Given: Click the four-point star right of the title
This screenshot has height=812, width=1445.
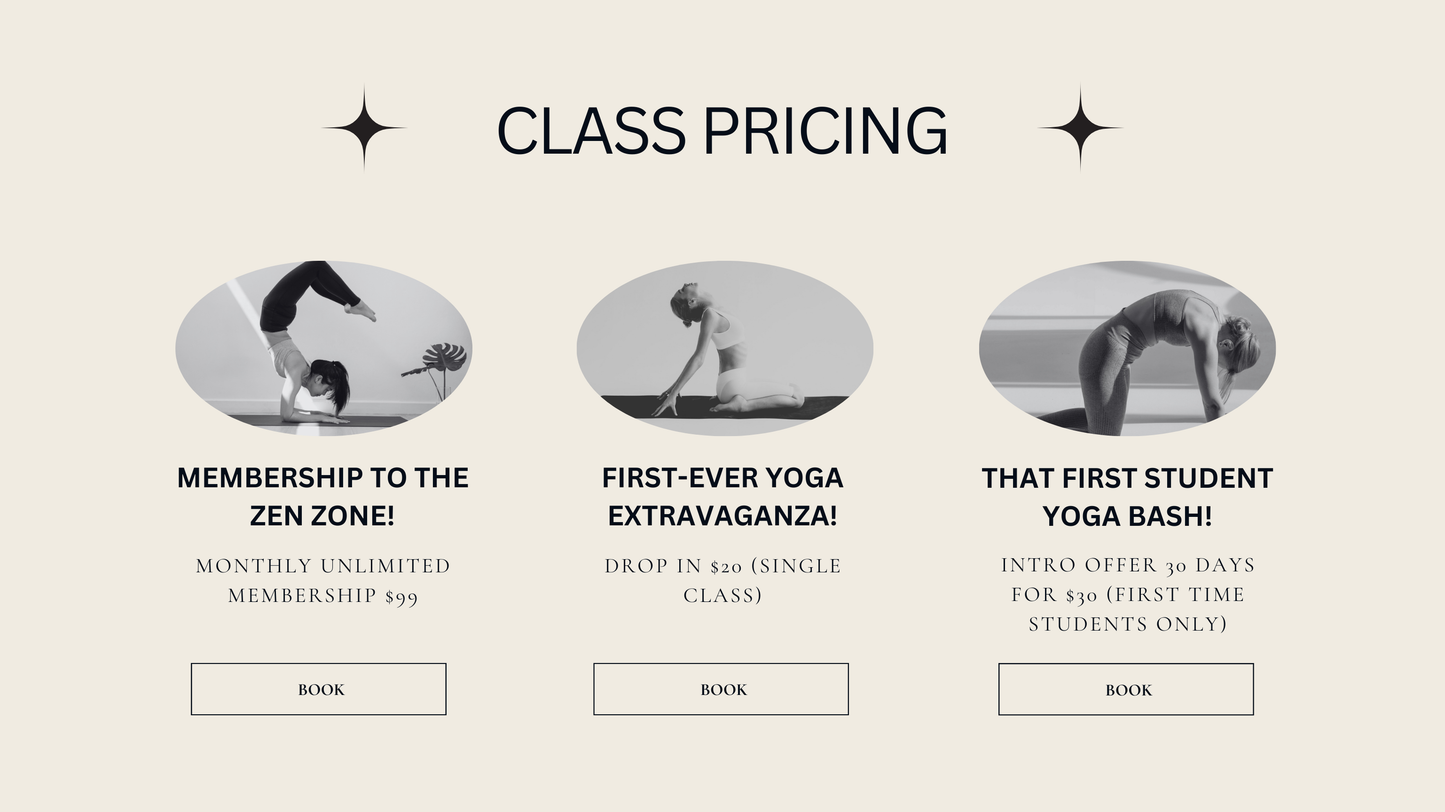Looking at the screenshot, I should (1079, 128).
